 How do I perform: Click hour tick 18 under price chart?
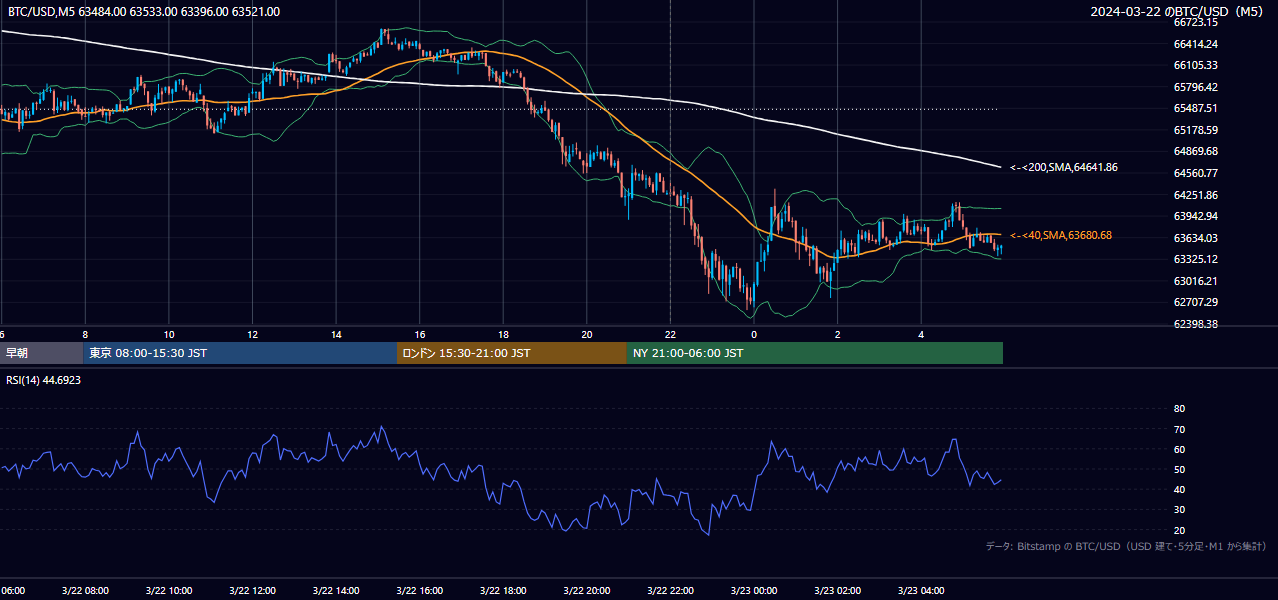point(503,335)
